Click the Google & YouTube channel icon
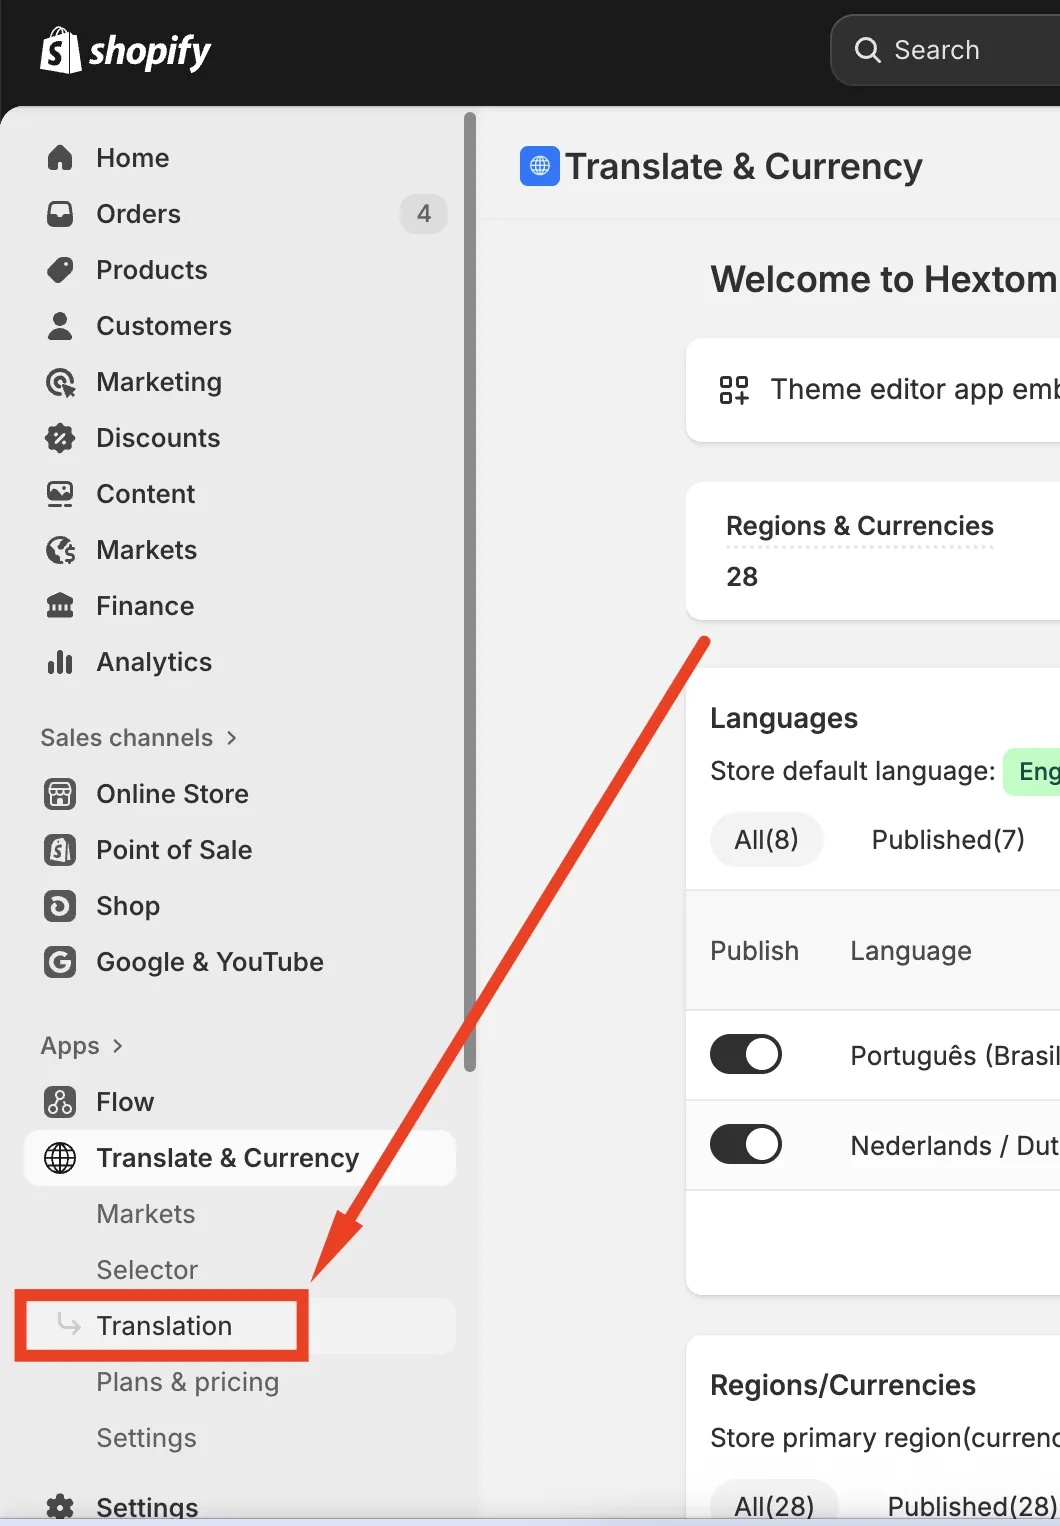This screenshot has height=1526, width=1060. pyautogui.click(x=60, y=962)
